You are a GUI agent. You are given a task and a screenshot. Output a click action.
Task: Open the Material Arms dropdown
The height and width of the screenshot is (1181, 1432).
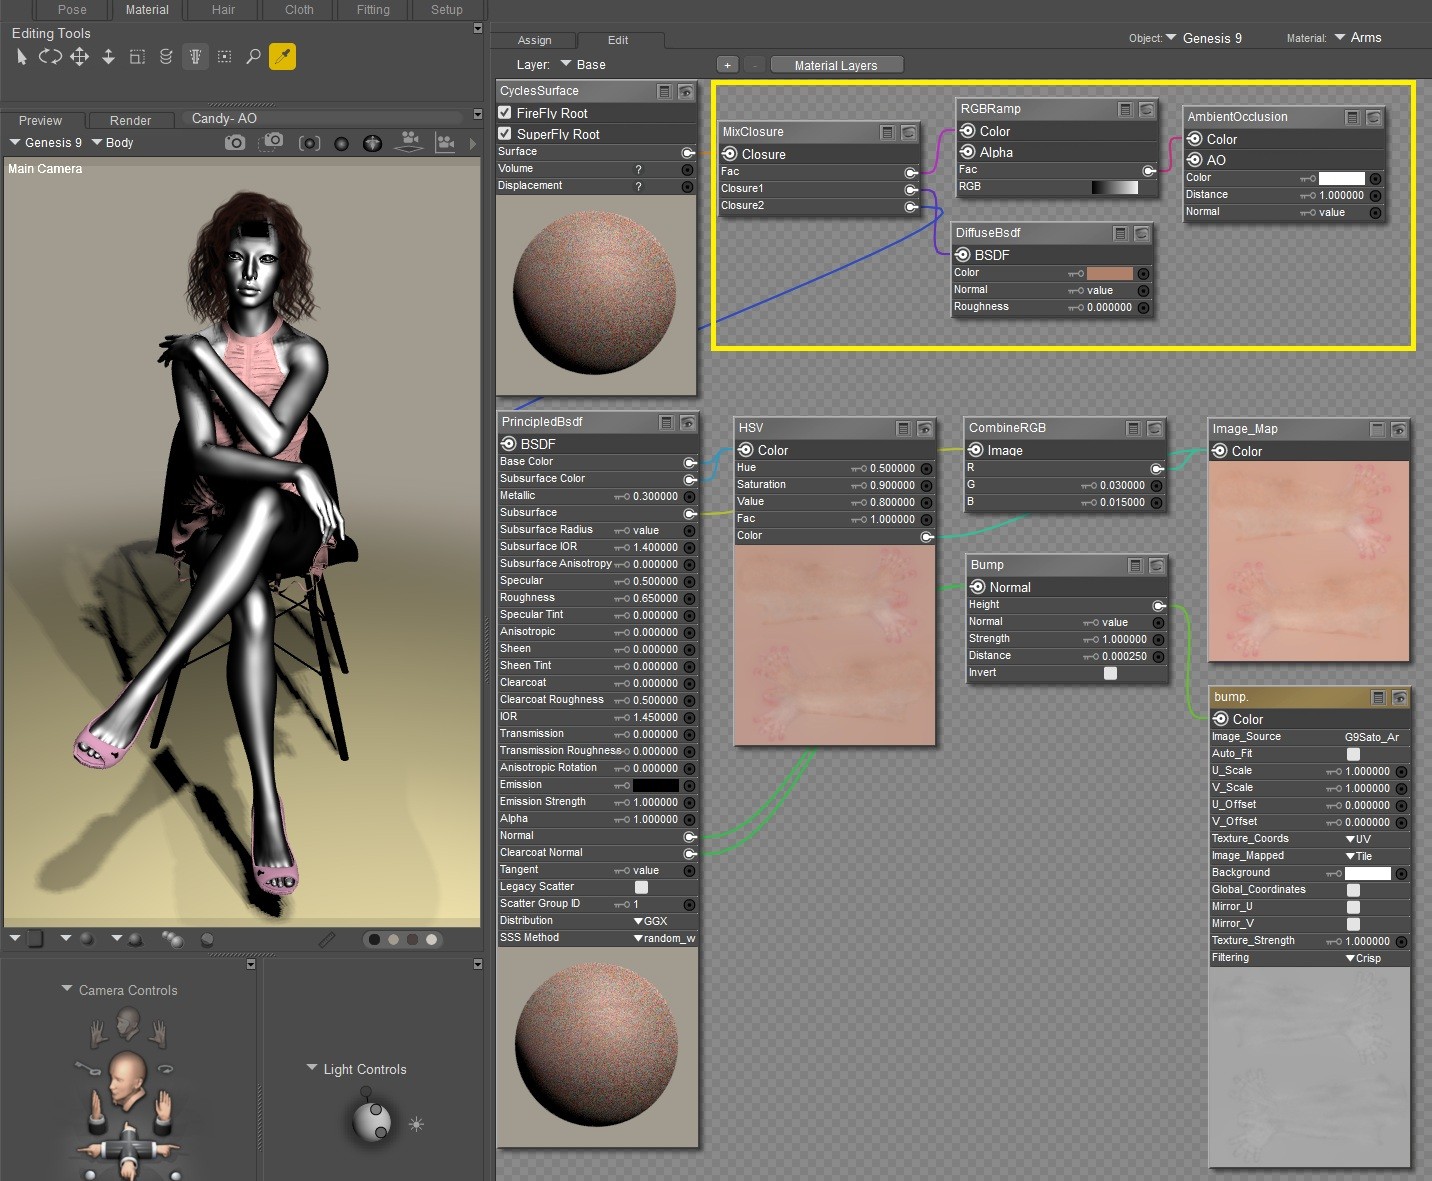1358,38
